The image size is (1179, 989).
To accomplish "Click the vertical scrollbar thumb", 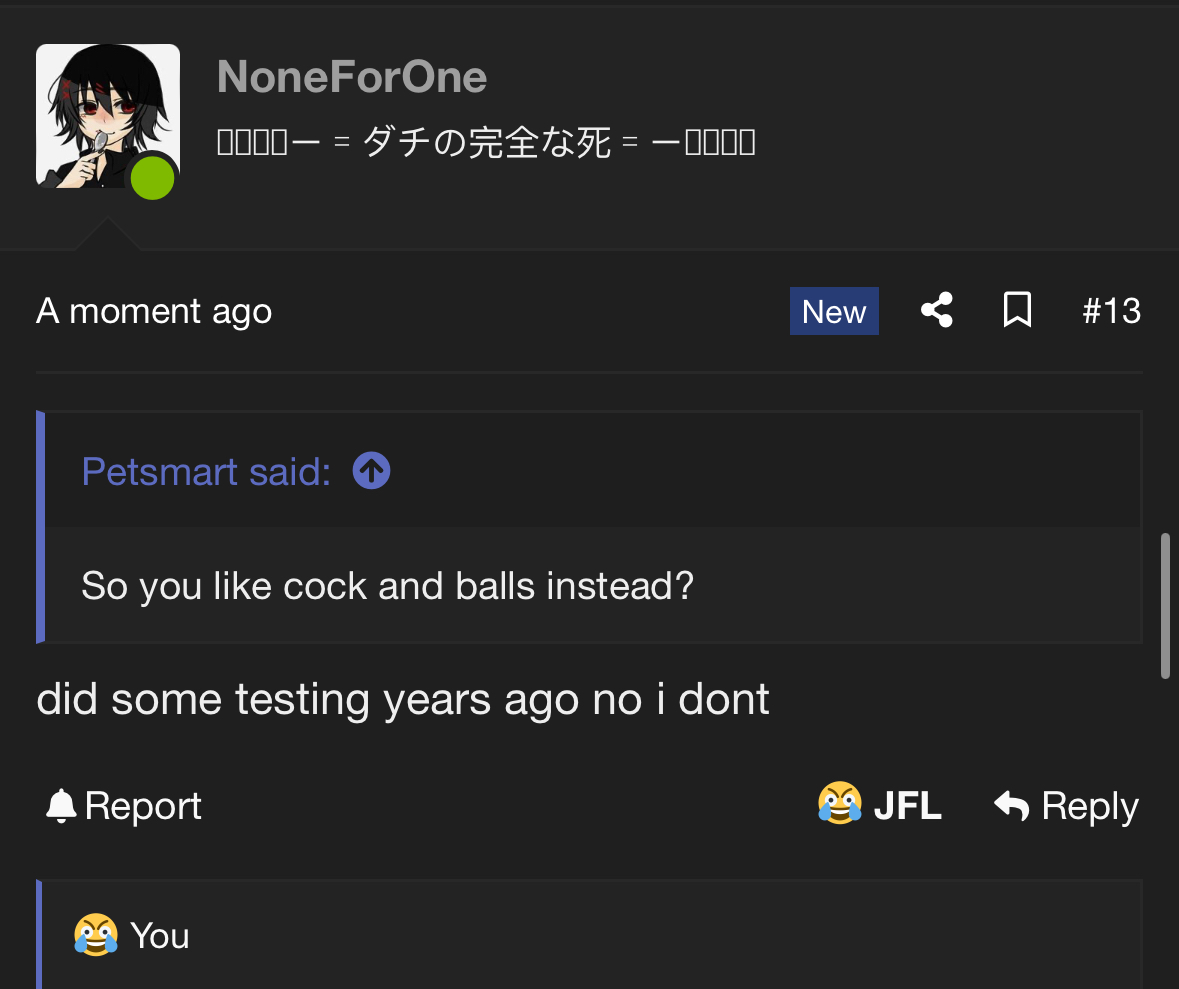I will [1165, 606].
